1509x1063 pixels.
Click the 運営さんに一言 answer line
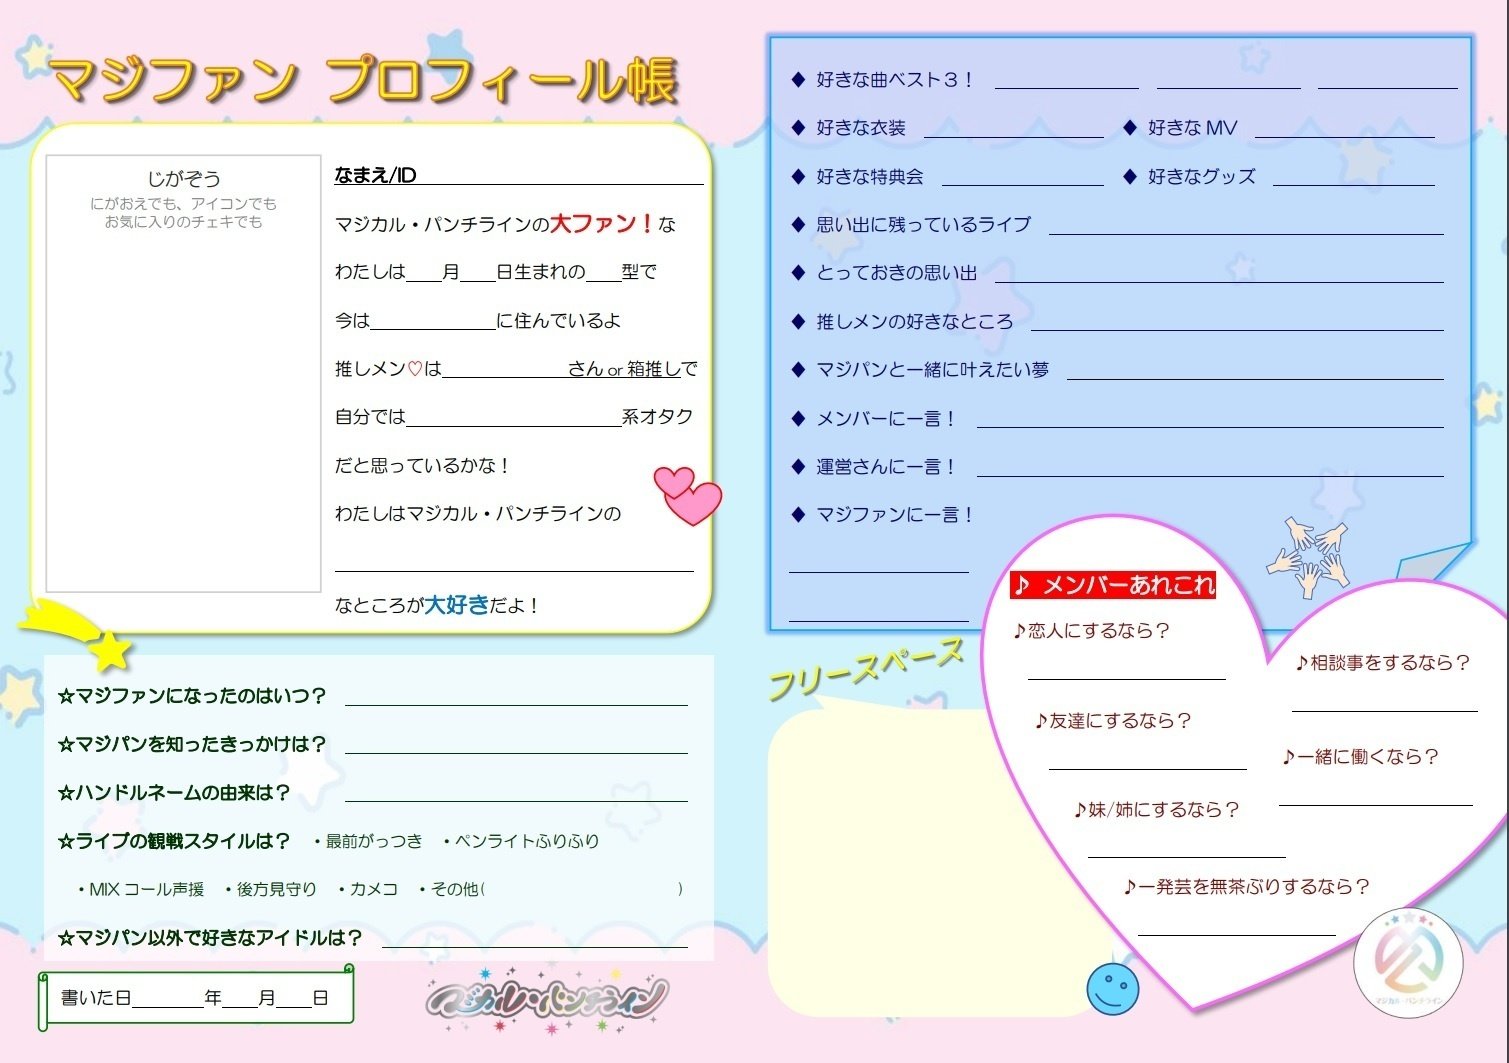pyautogui.click(x=1210, y=467)
